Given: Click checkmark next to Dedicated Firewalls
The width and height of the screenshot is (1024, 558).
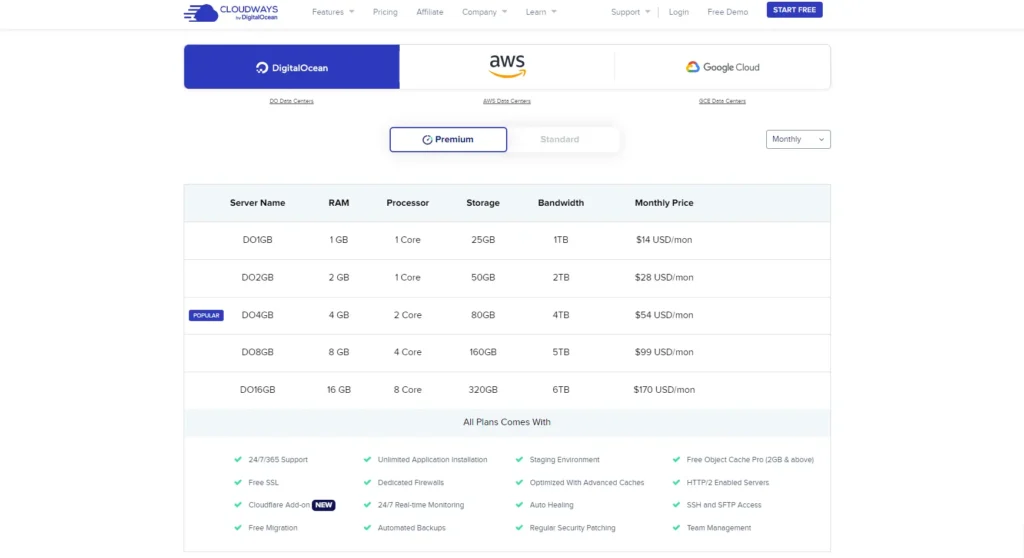Looking at the screenshot, I should pos(367,482).
